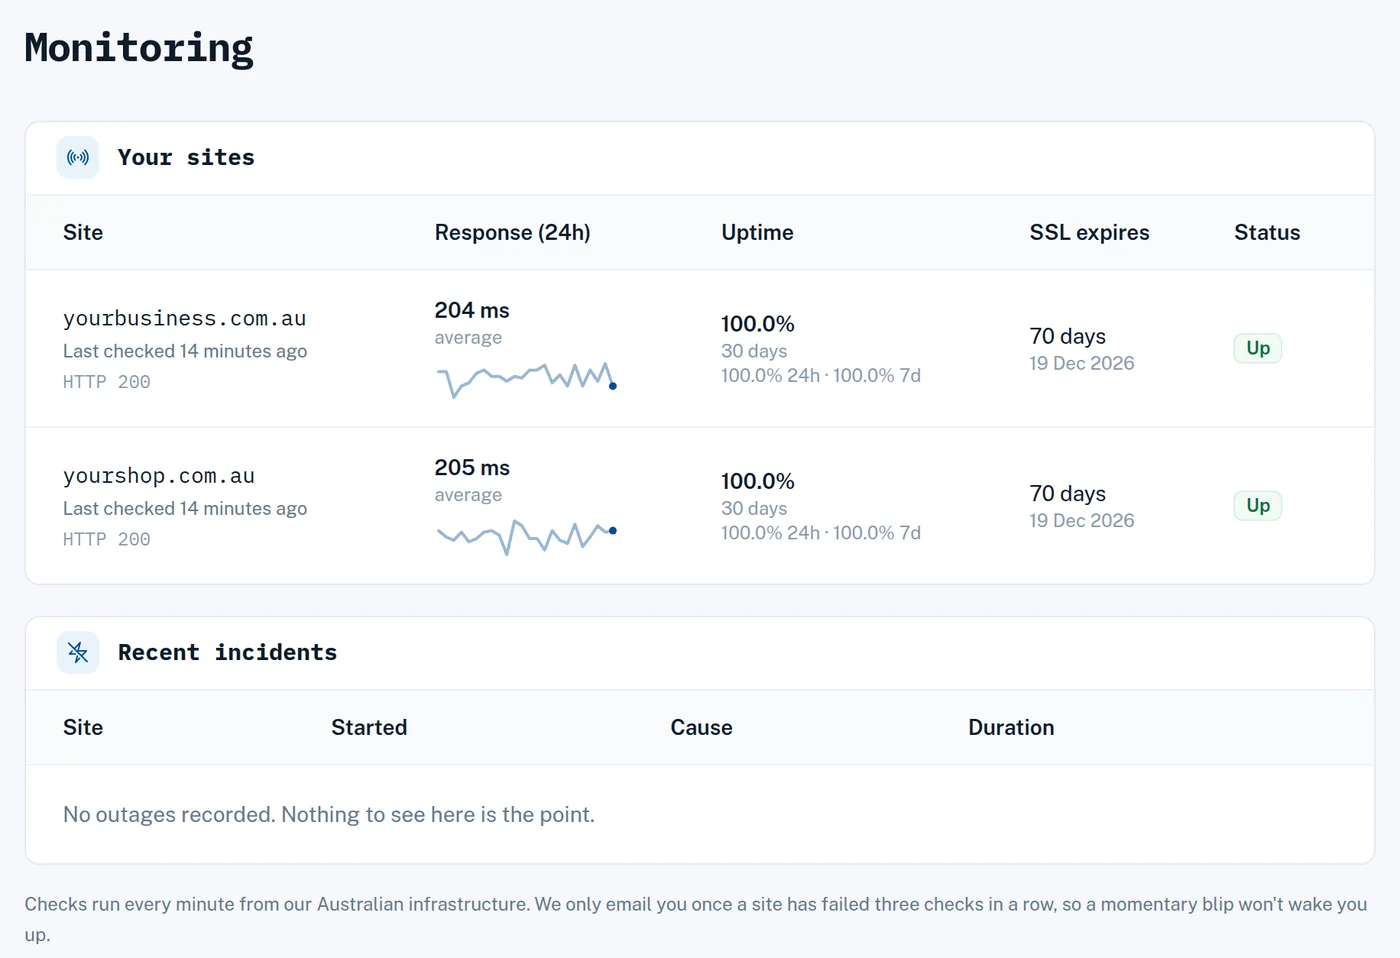Open the yourbusiness.com.au site entry
This screenshot has height=958, width=1400.
184,318
